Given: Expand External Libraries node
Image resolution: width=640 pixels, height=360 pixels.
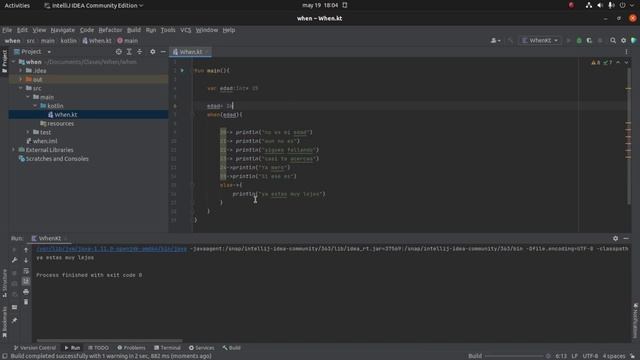Looking at the screenshot, I should pyautogui.click(x=13, y=150).
